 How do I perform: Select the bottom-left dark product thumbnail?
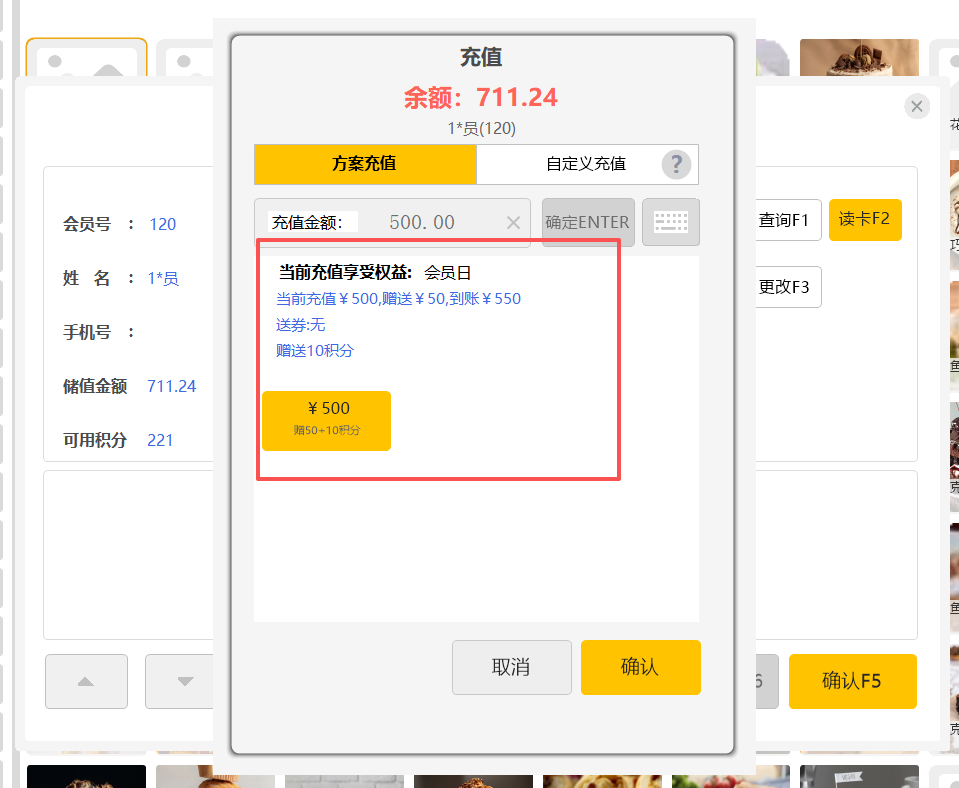86,776
